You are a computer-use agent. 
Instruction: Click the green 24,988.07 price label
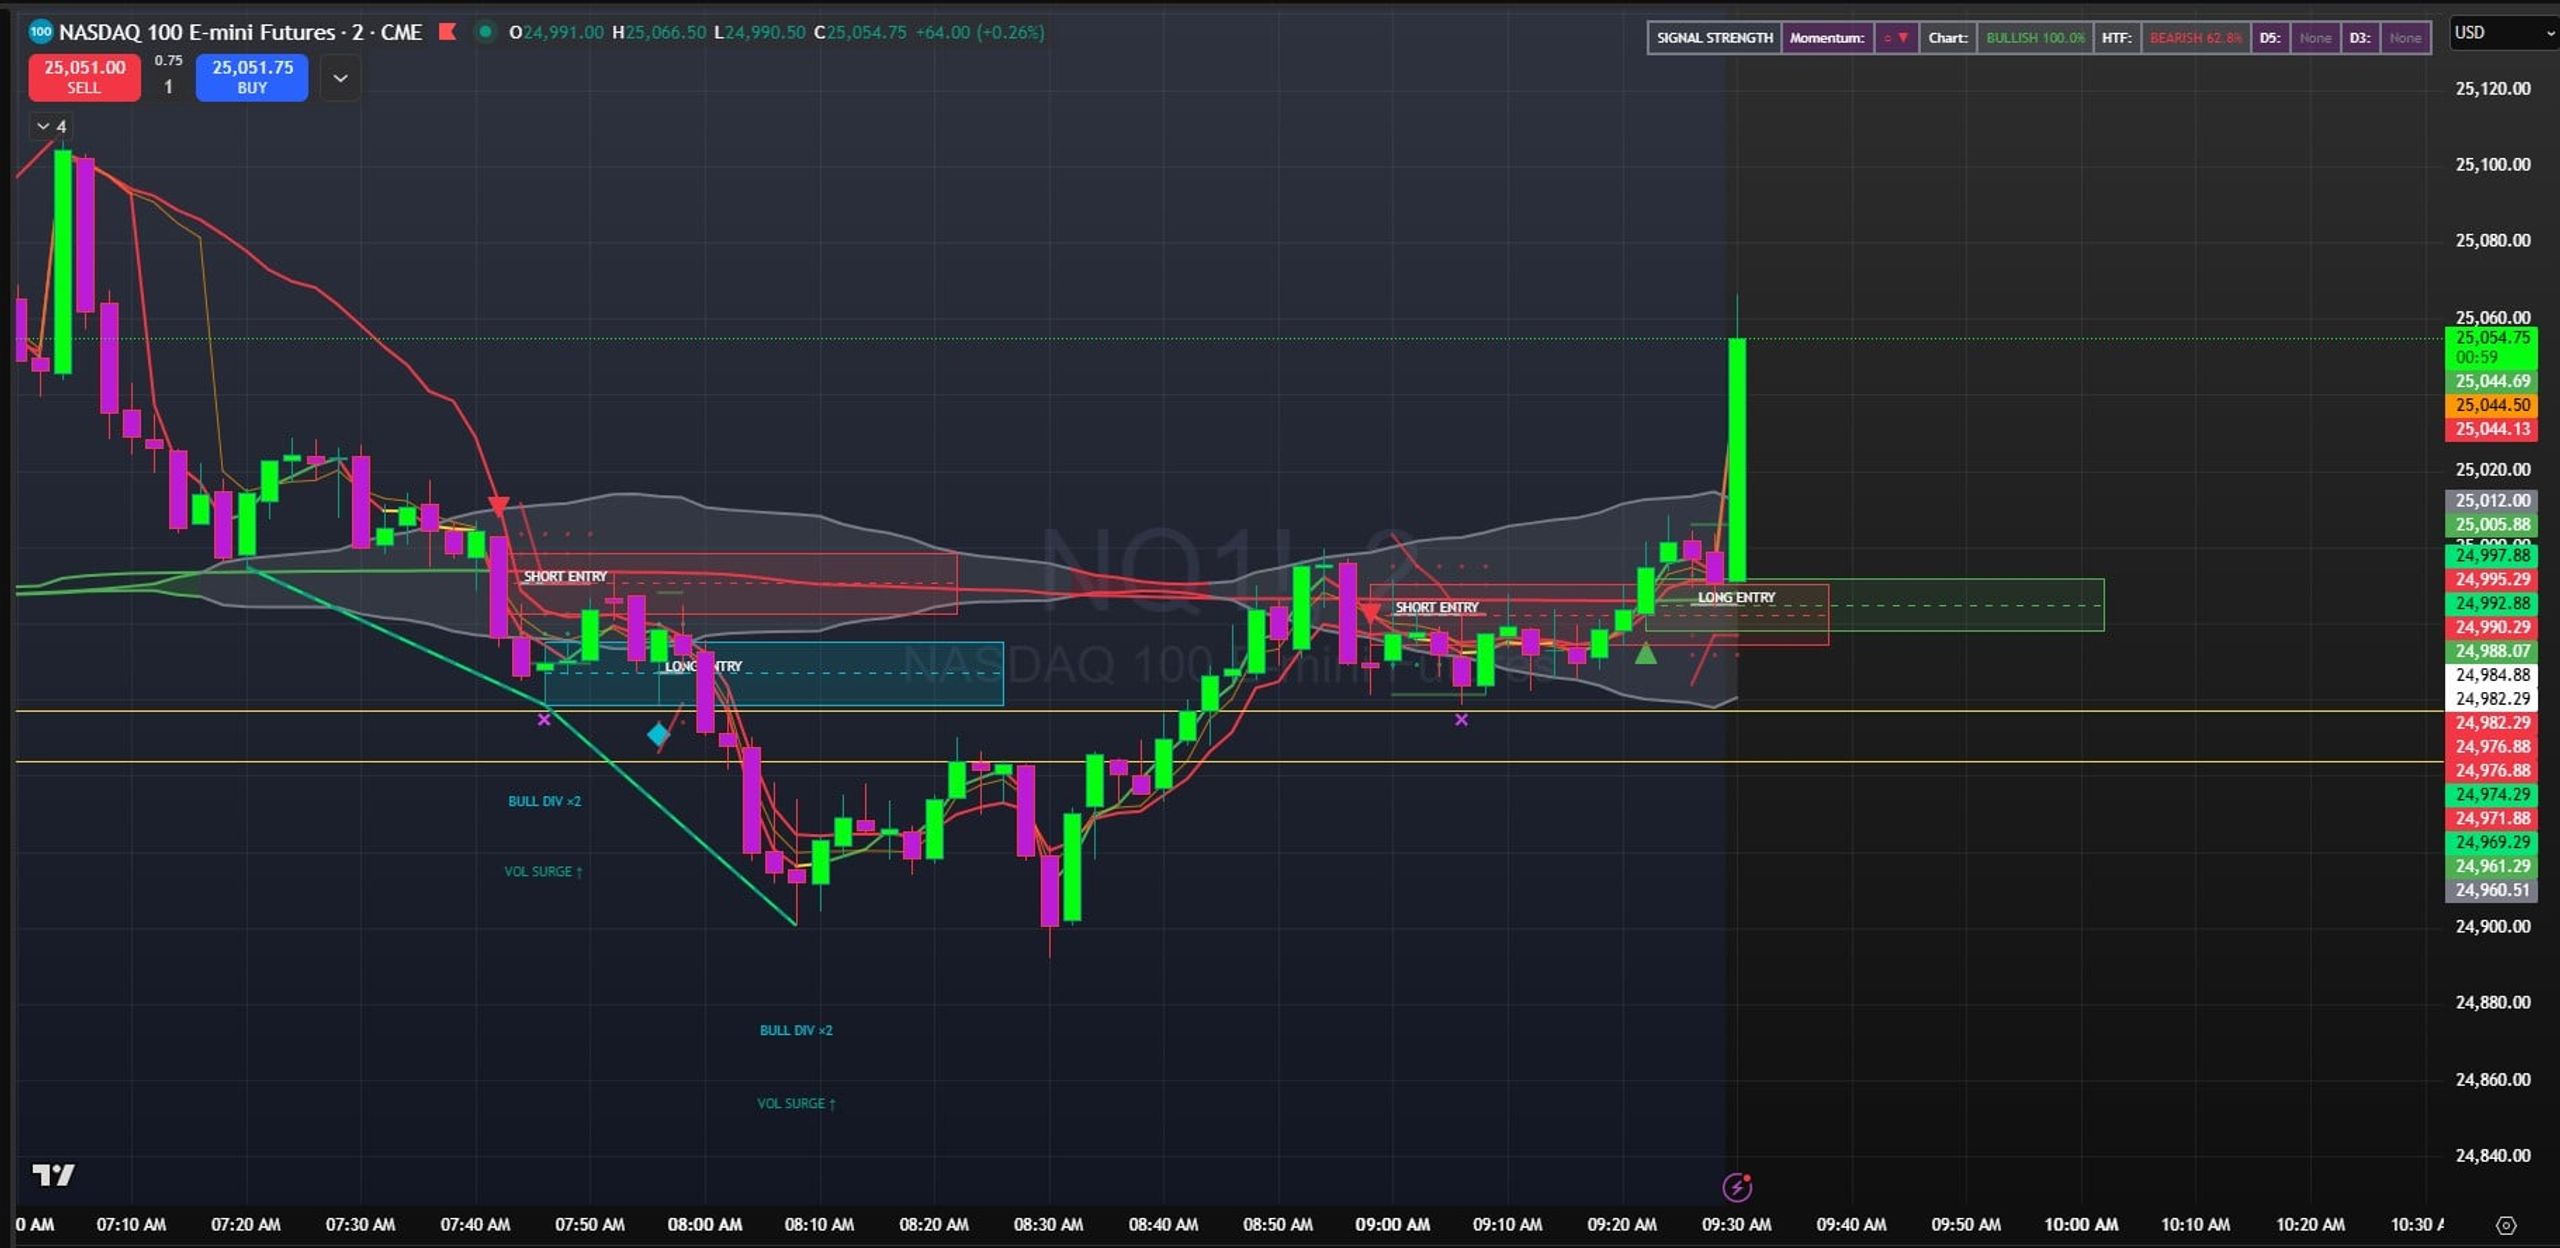pos(2491,651)
